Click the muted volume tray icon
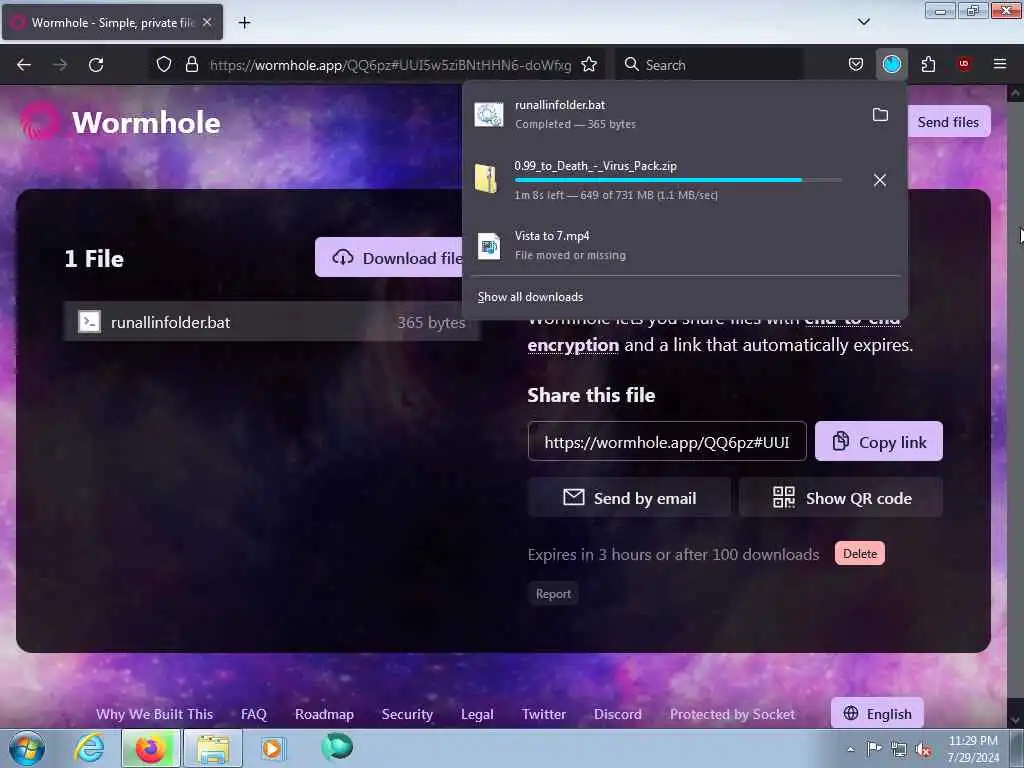The width and height of the screenshot is (1024, 768). click(x=923, y=750)
